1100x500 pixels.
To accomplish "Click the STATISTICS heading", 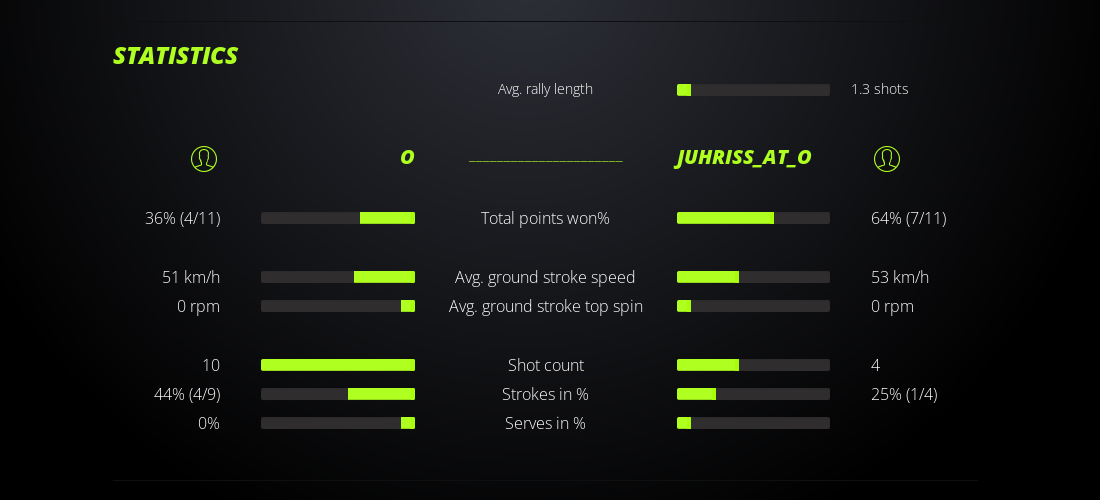I will 175,56.
